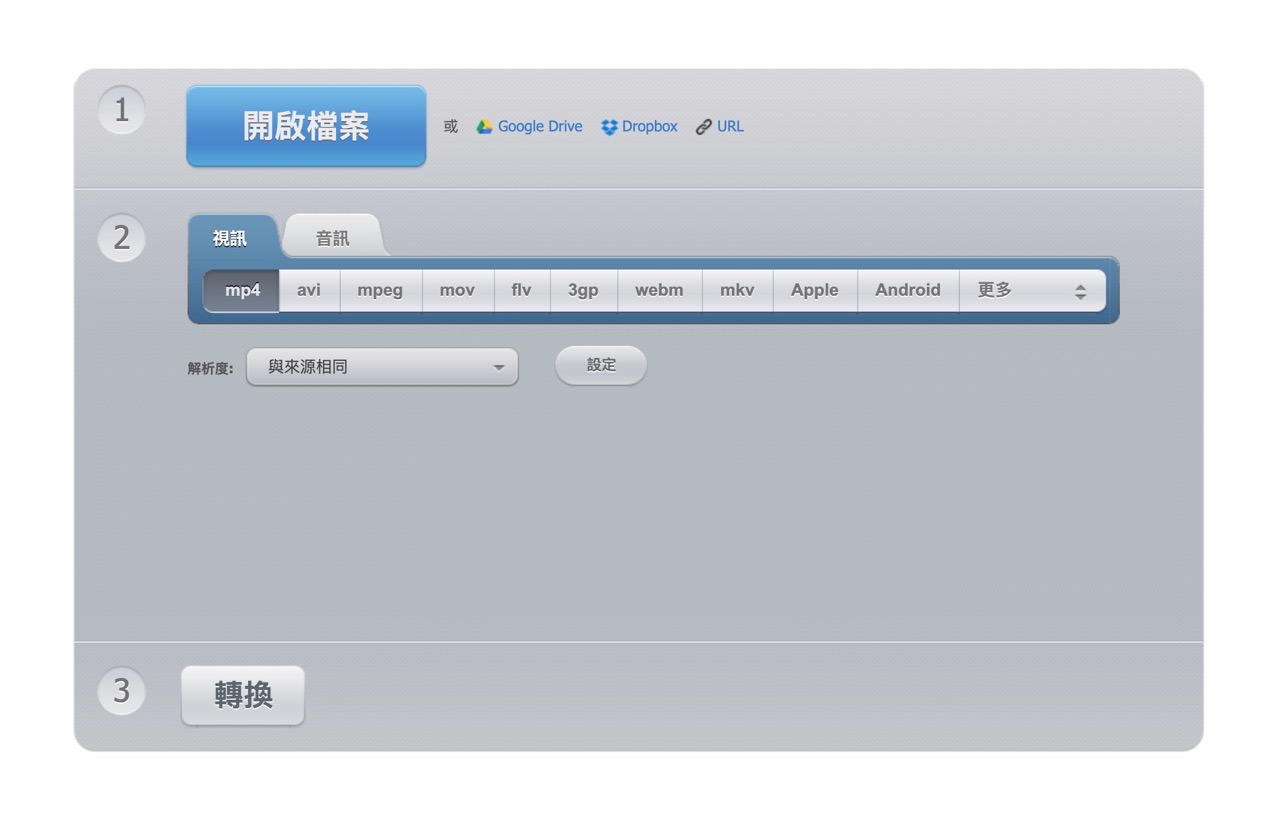Select the avi format

[309, 290]
